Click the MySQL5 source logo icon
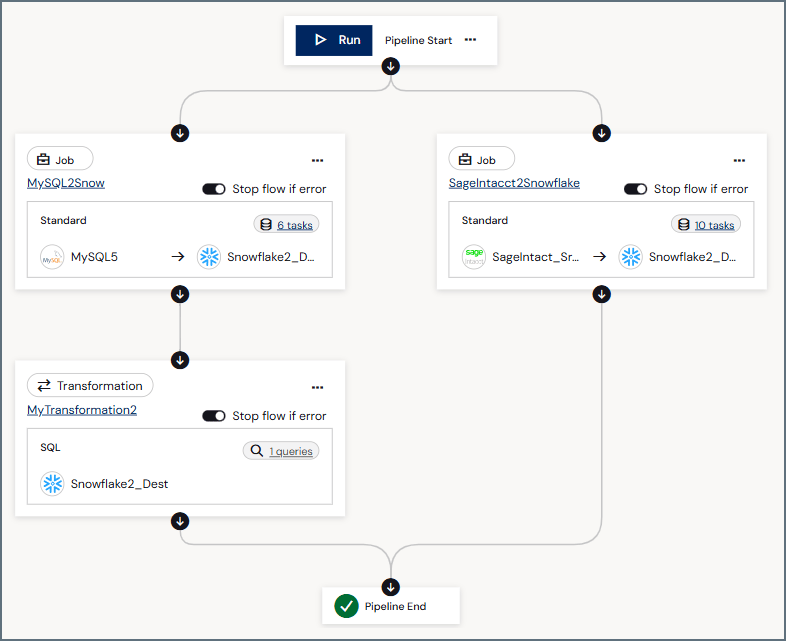786x641 pixels. pyautogui.click(x=52, y=257)
